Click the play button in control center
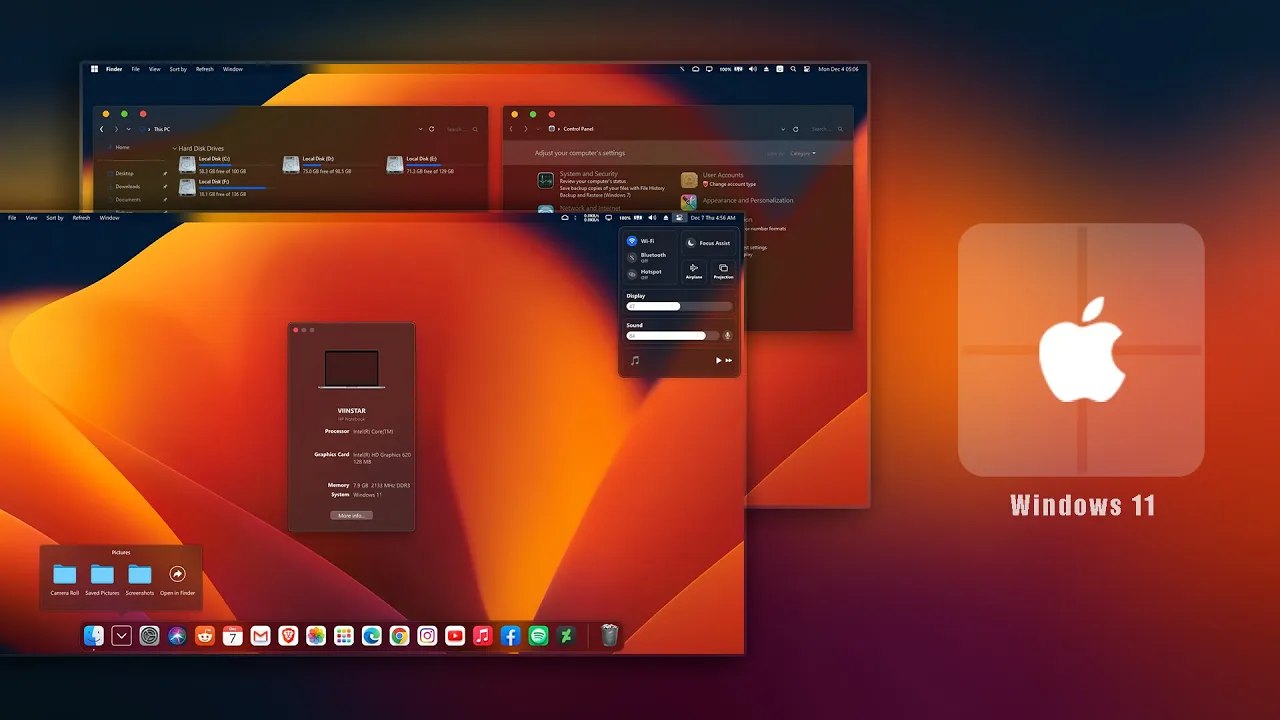Viewport: 1280px width, 720px height. tap(718, 360)
